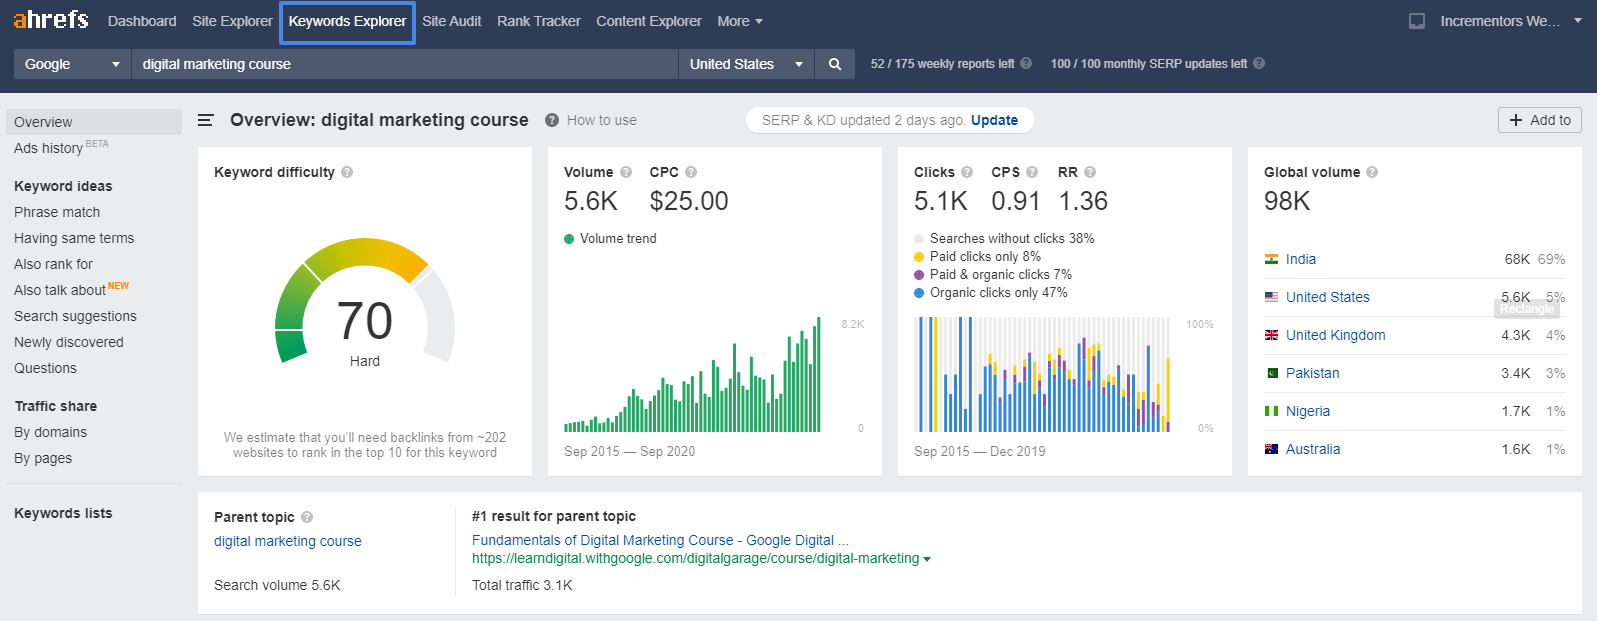Click the Update link for SERP & KD

coord(994,120)
